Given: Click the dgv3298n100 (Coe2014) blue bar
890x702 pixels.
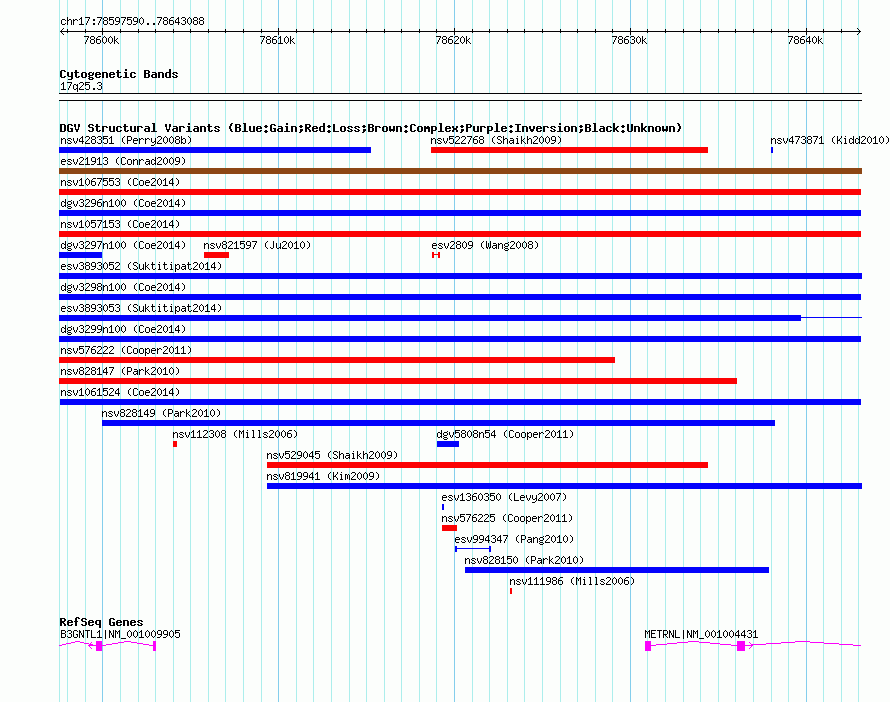Looking at the screenshot, I should 460,297.
